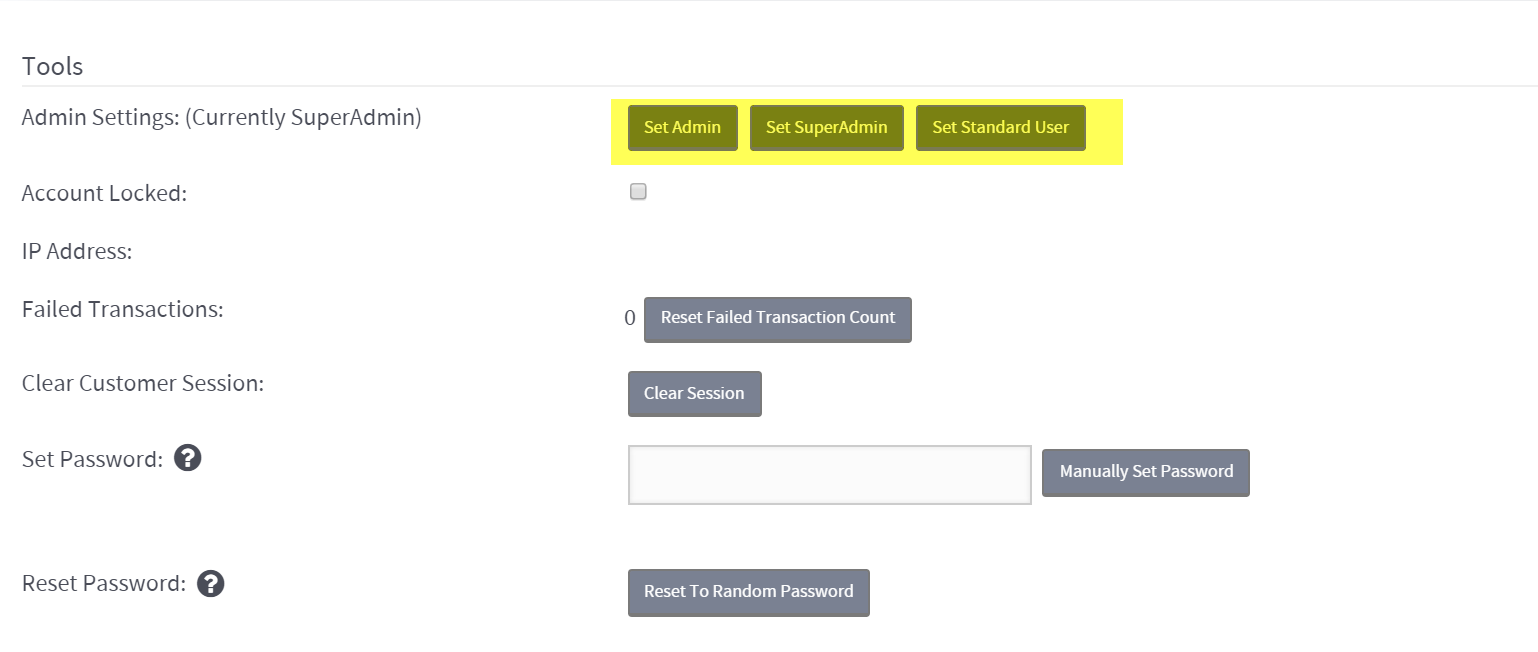Click the Manually Set Password button
The image size is (1538, 652).
click(x=1145, y=472)
